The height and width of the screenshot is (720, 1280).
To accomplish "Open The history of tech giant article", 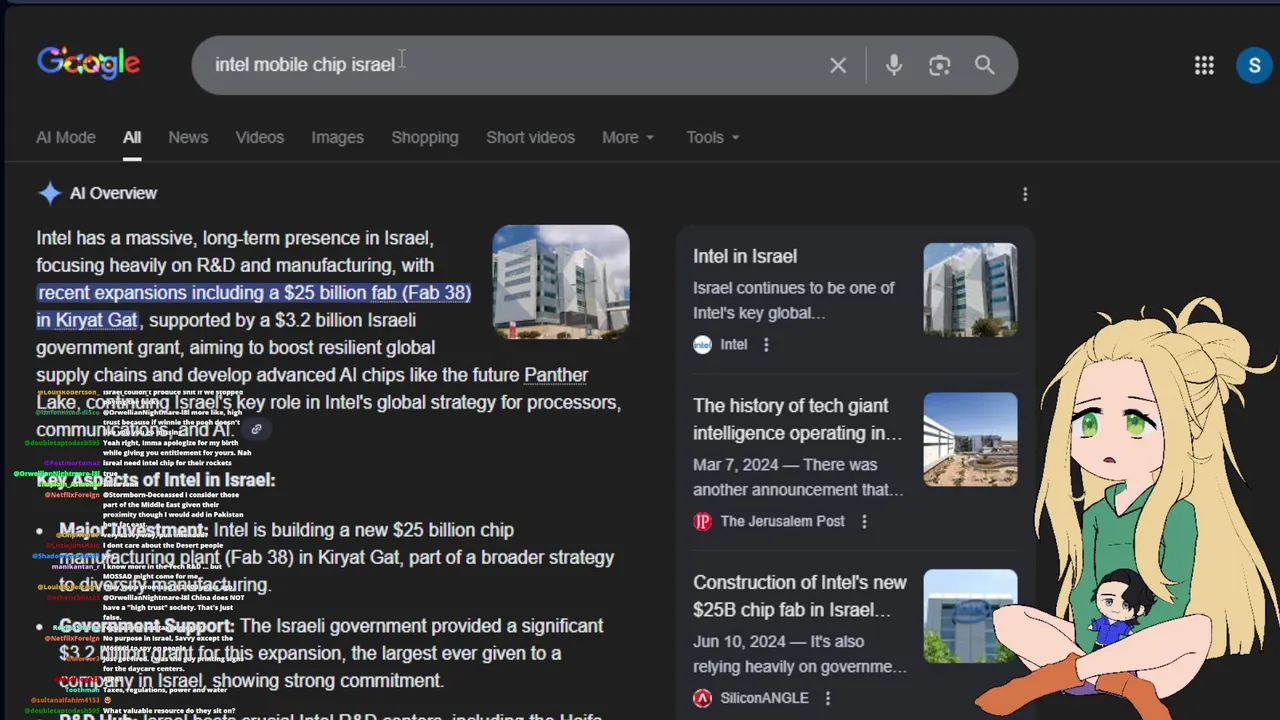I will [x=797, y=419].
